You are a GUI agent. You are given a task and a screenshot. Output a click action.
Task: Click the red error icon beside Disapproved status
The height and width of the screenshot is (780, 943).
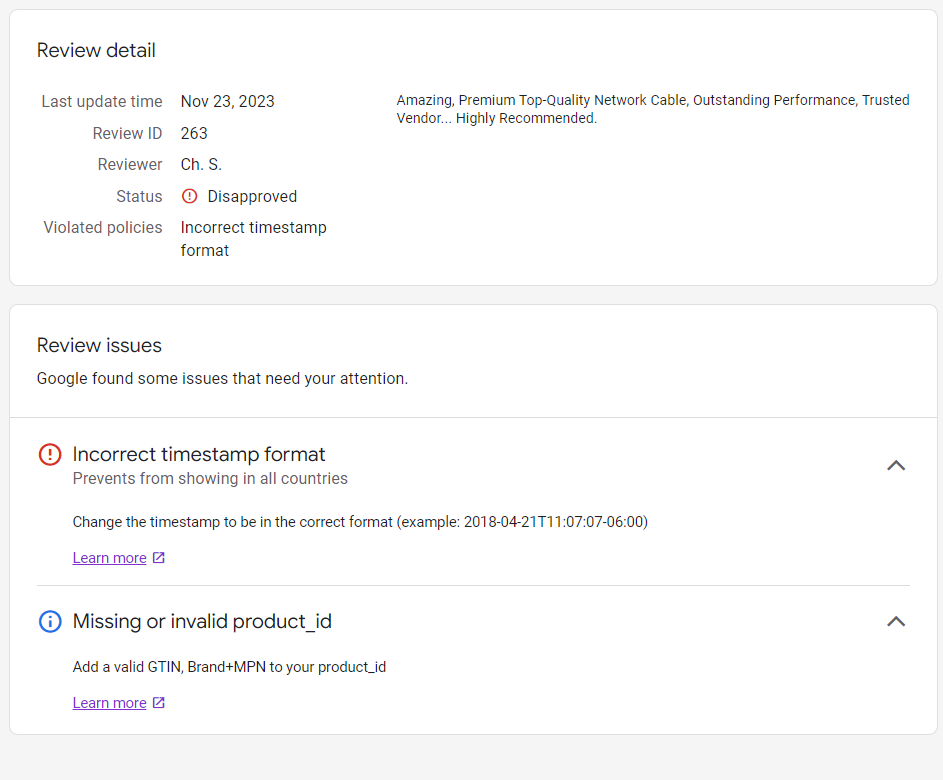(x=189, y=196)
